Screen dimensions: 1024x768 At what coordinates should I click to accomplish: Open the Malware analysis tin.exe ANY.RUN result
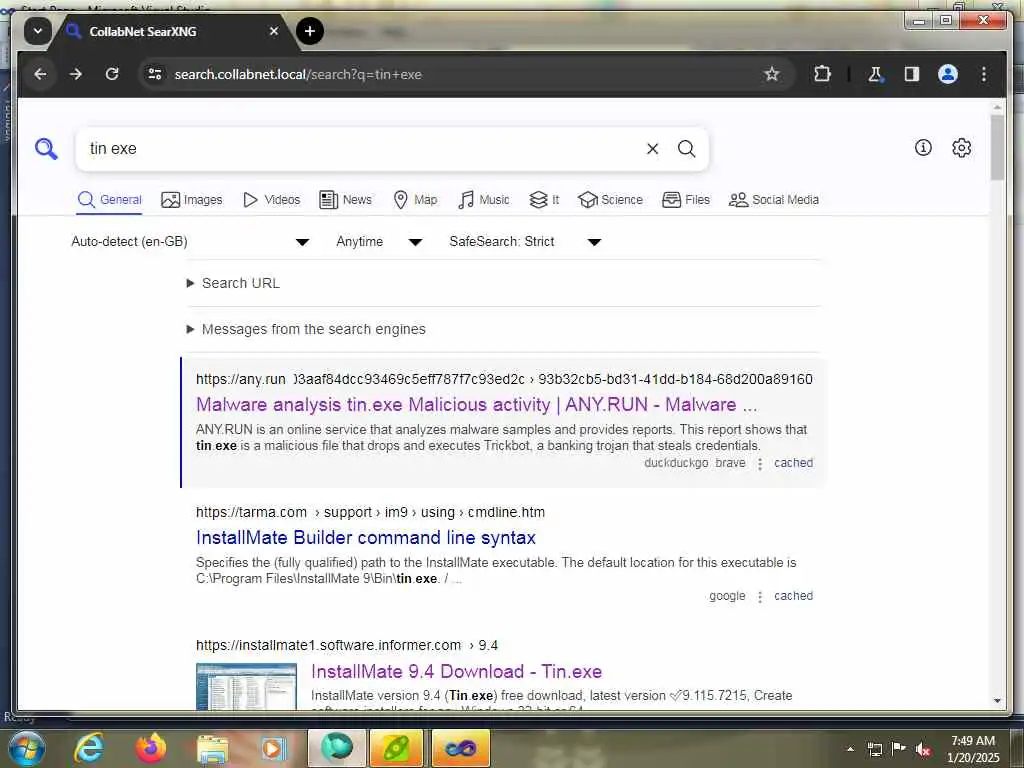pos(477,405)
